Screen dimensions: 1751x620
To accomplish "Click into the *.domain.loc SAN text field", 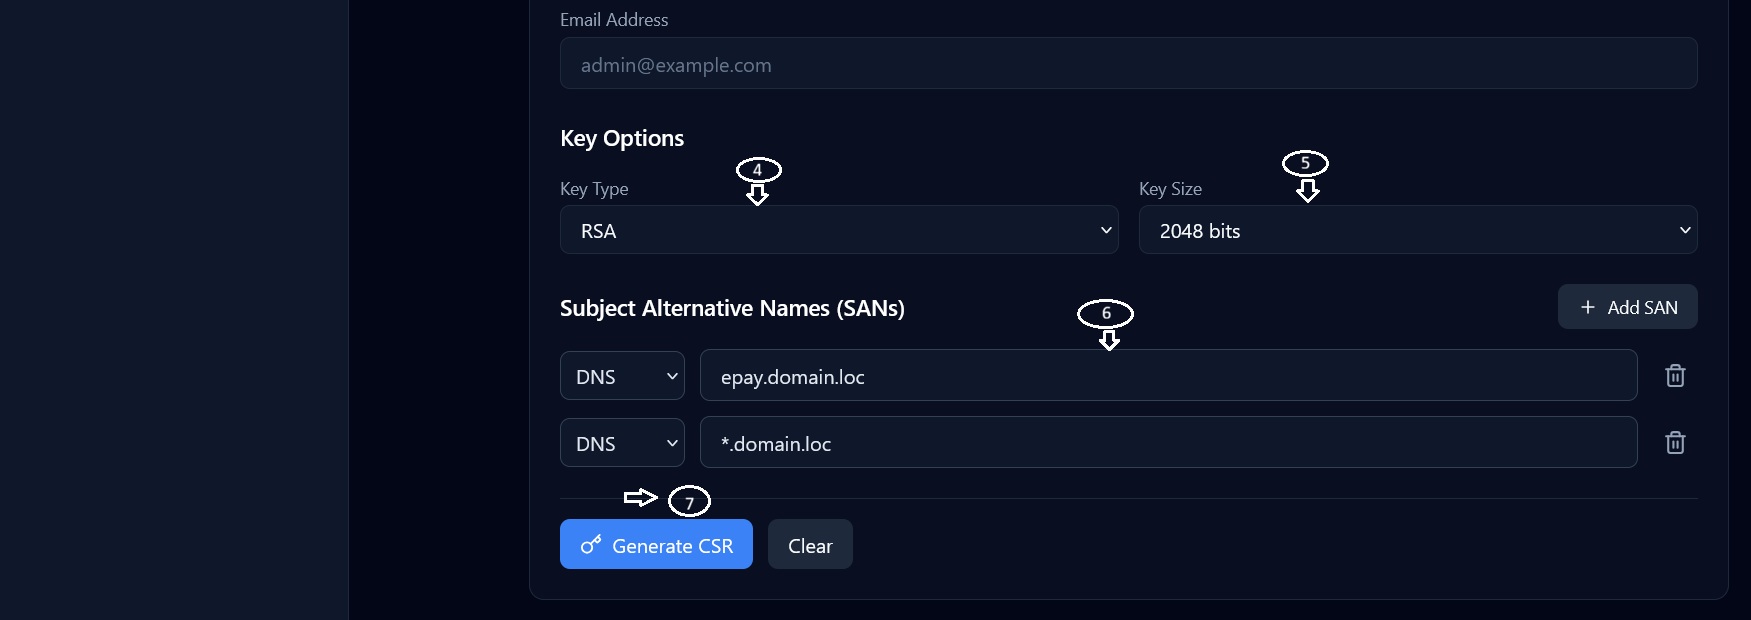I will point(1168,442).
